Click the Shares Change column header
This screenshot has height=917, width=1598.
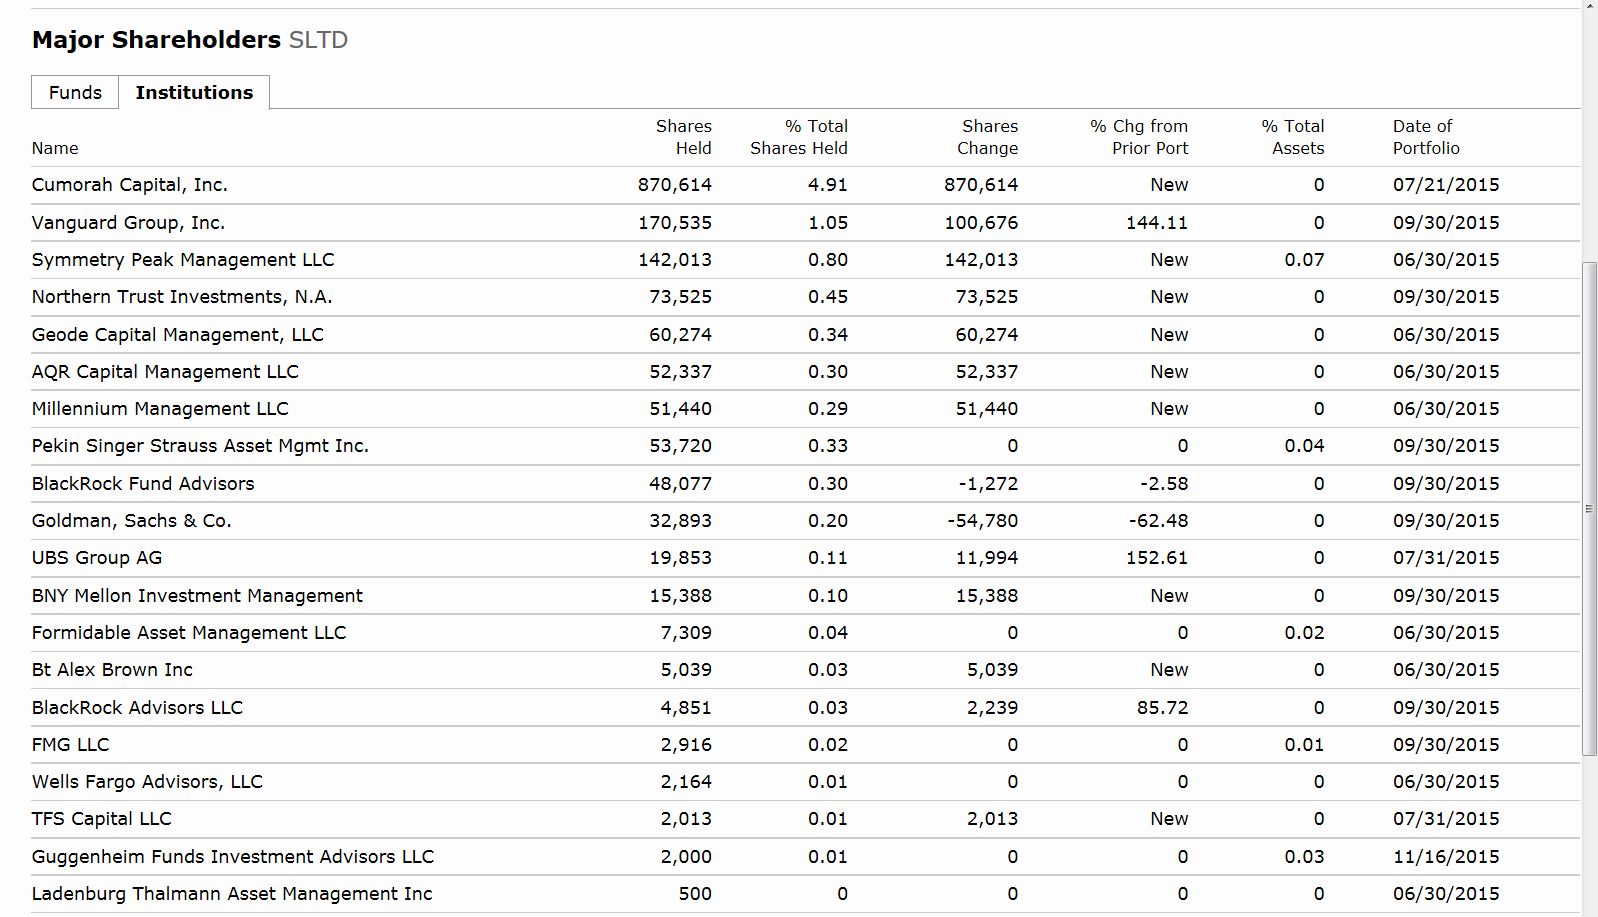pos(988,137)
